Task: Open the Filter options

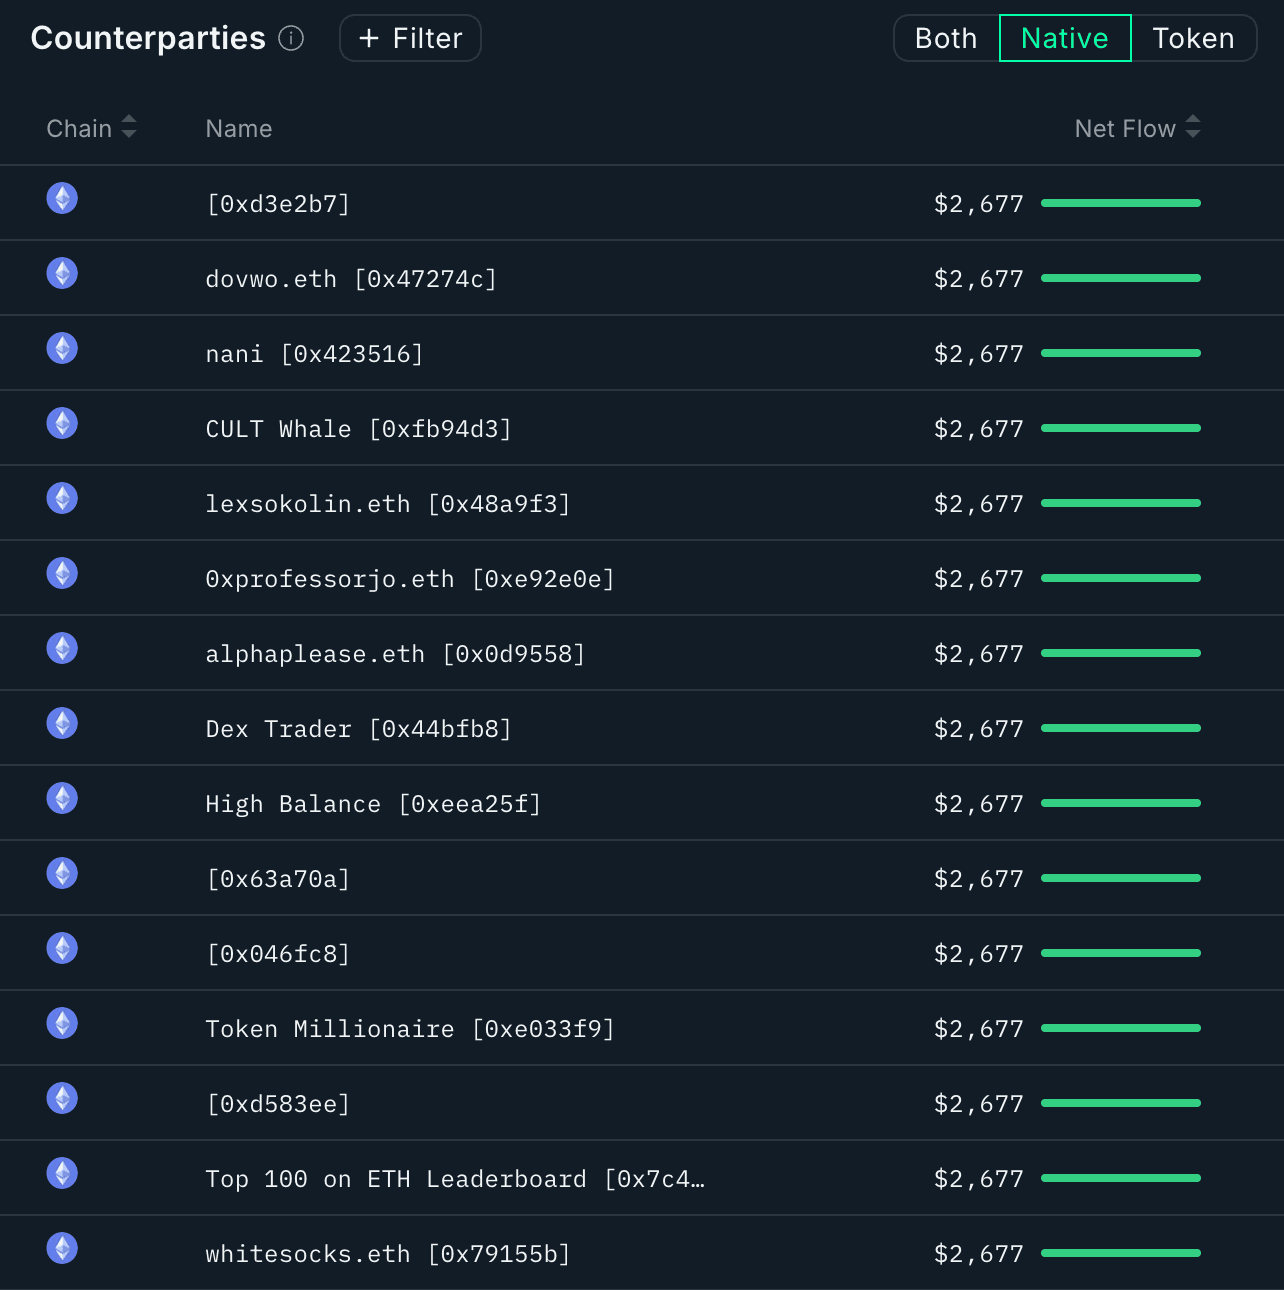Action: coord(410,38)
